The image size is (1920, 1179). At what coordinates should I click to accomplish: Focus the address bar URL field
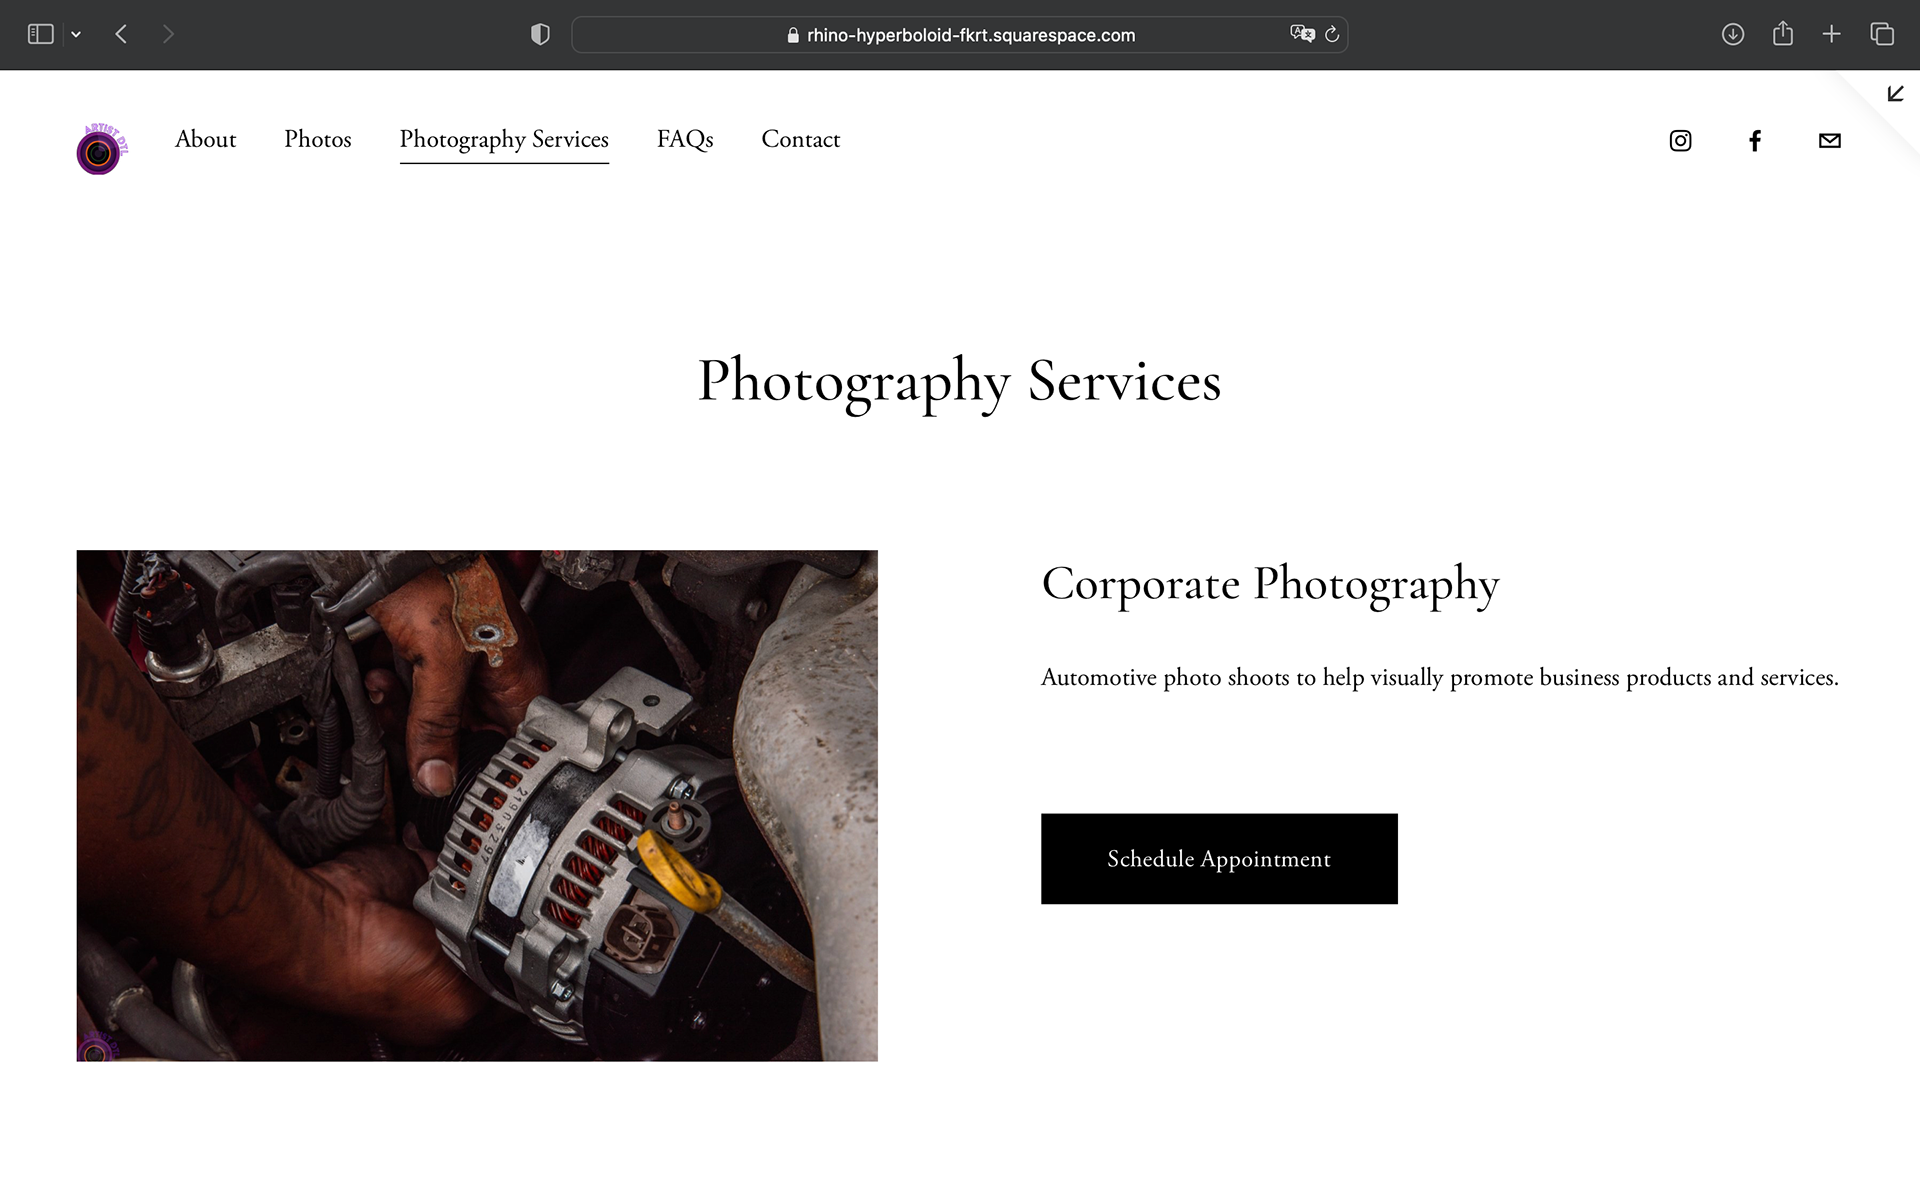959,35
